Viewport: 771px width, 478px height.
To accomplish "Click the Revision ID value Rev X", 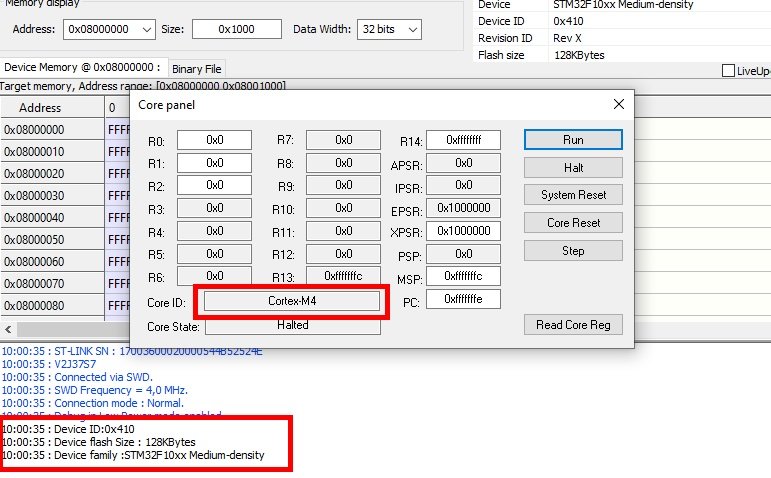I will (x=567, y=38).
